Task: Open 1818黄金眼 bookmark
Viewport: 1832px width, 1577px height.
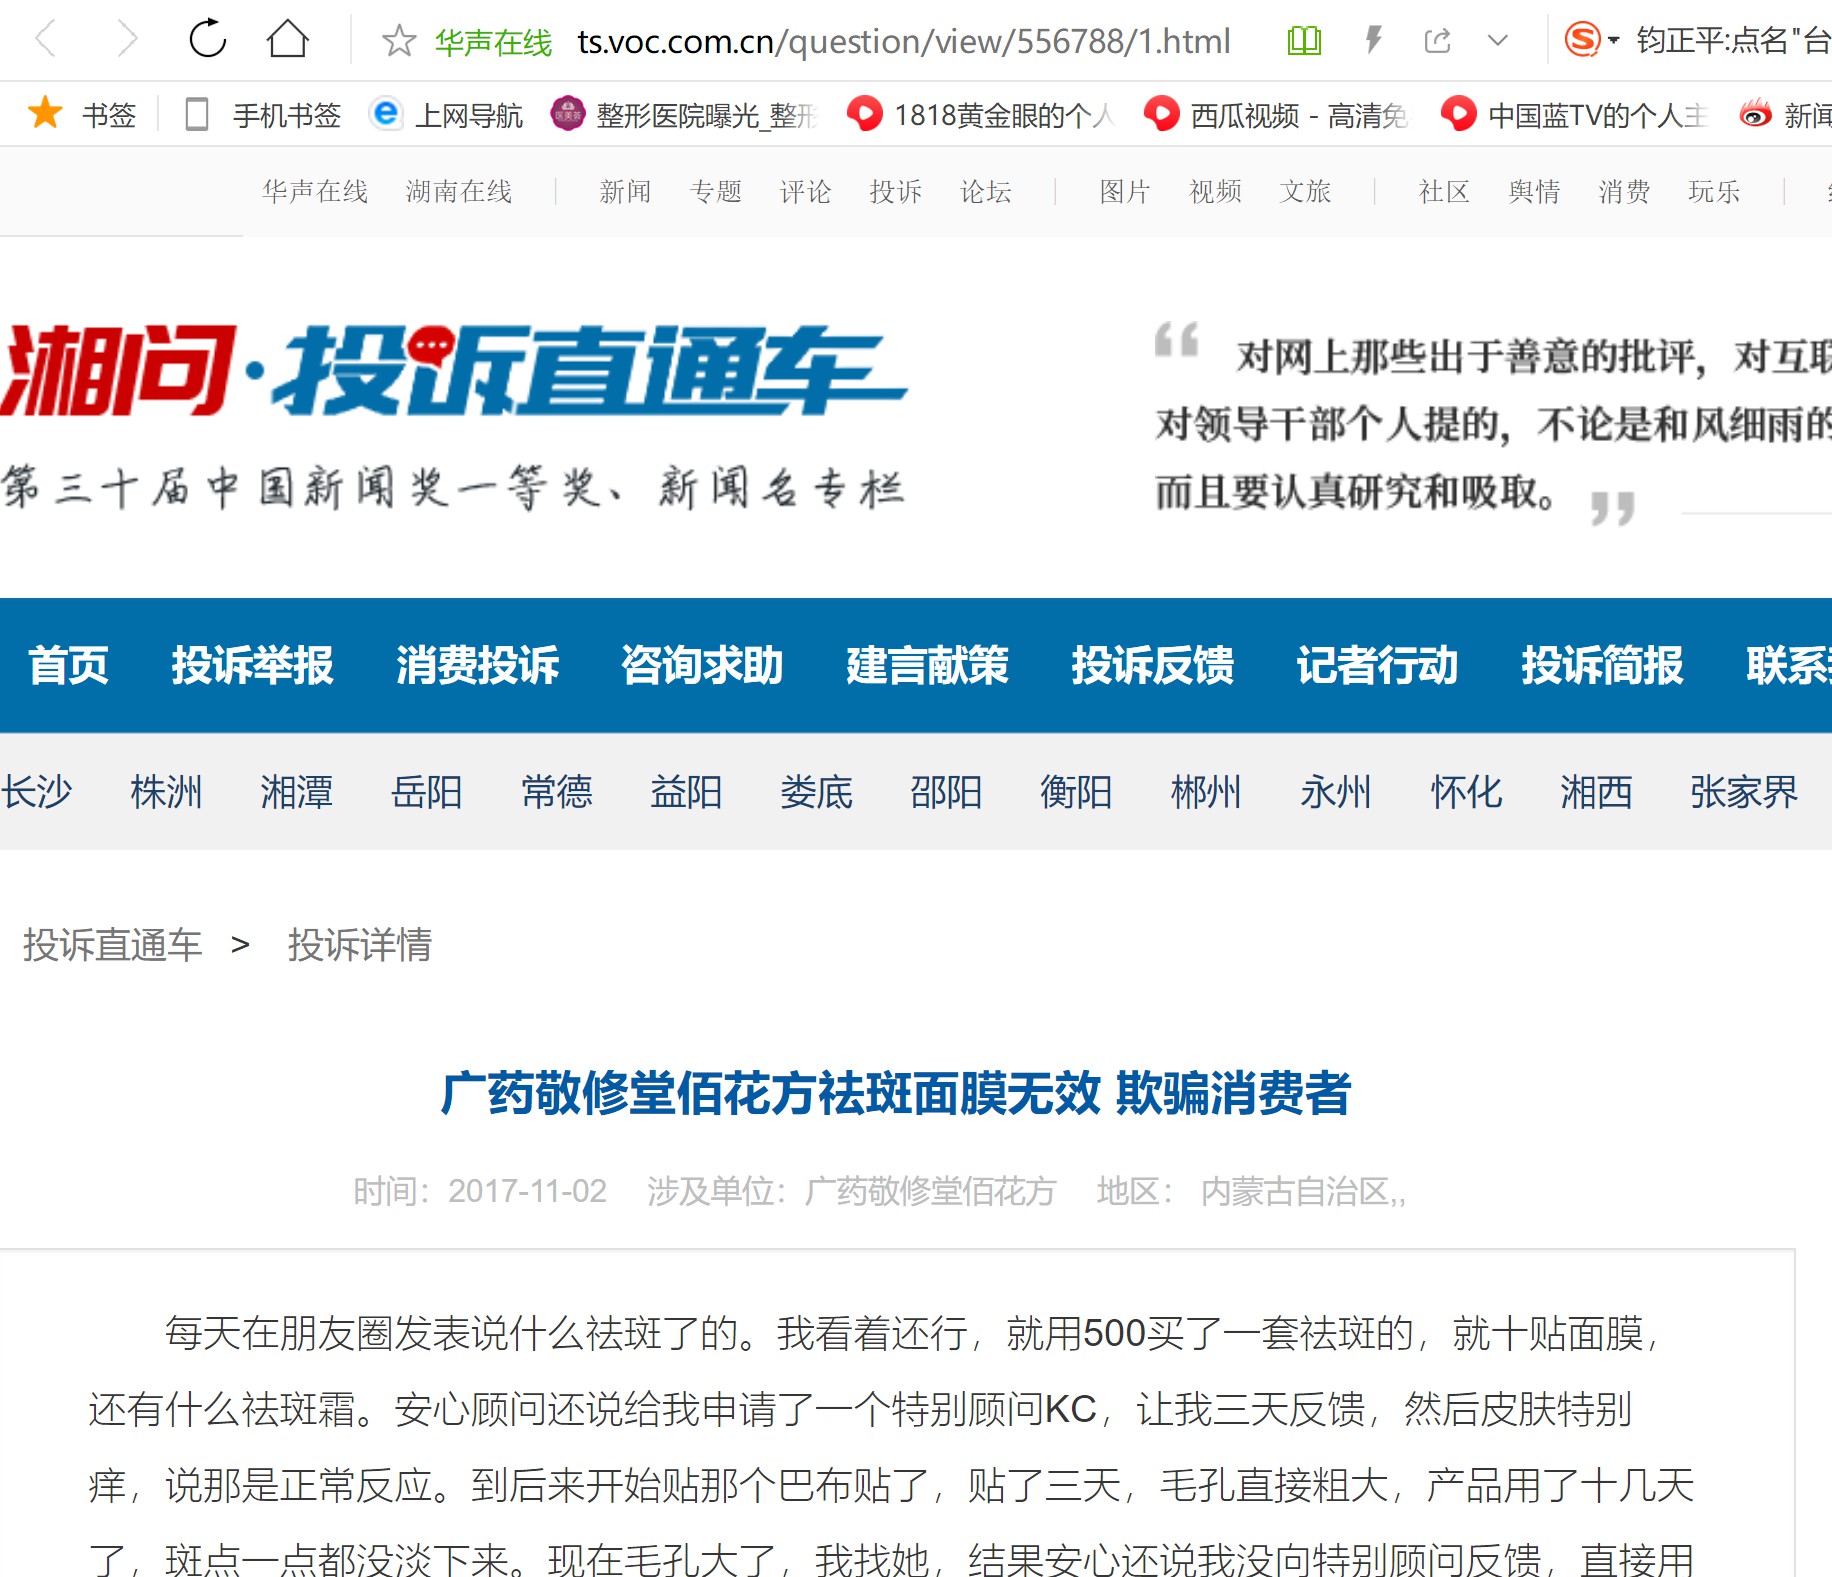Action: (980, 115)
